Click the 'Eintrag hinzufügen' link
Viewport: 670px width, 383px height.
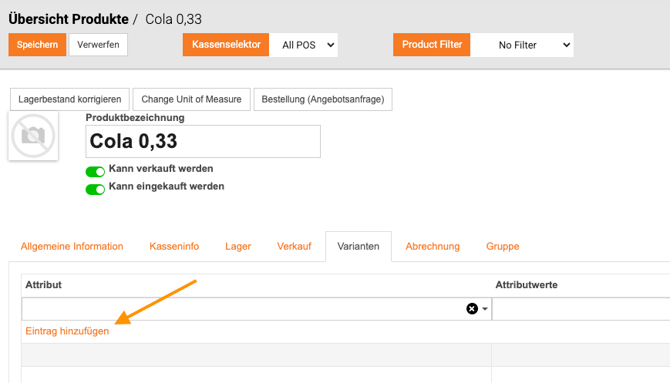[67, 331]
